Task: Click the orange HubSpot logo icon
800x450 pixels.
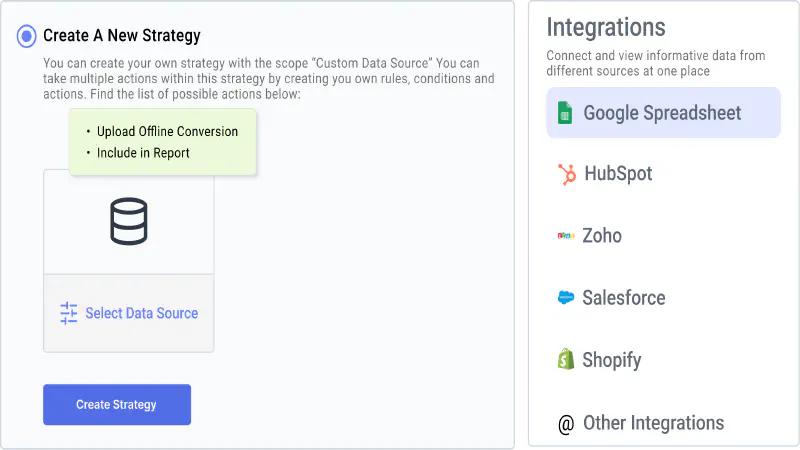Action: (x=566, y=174)
